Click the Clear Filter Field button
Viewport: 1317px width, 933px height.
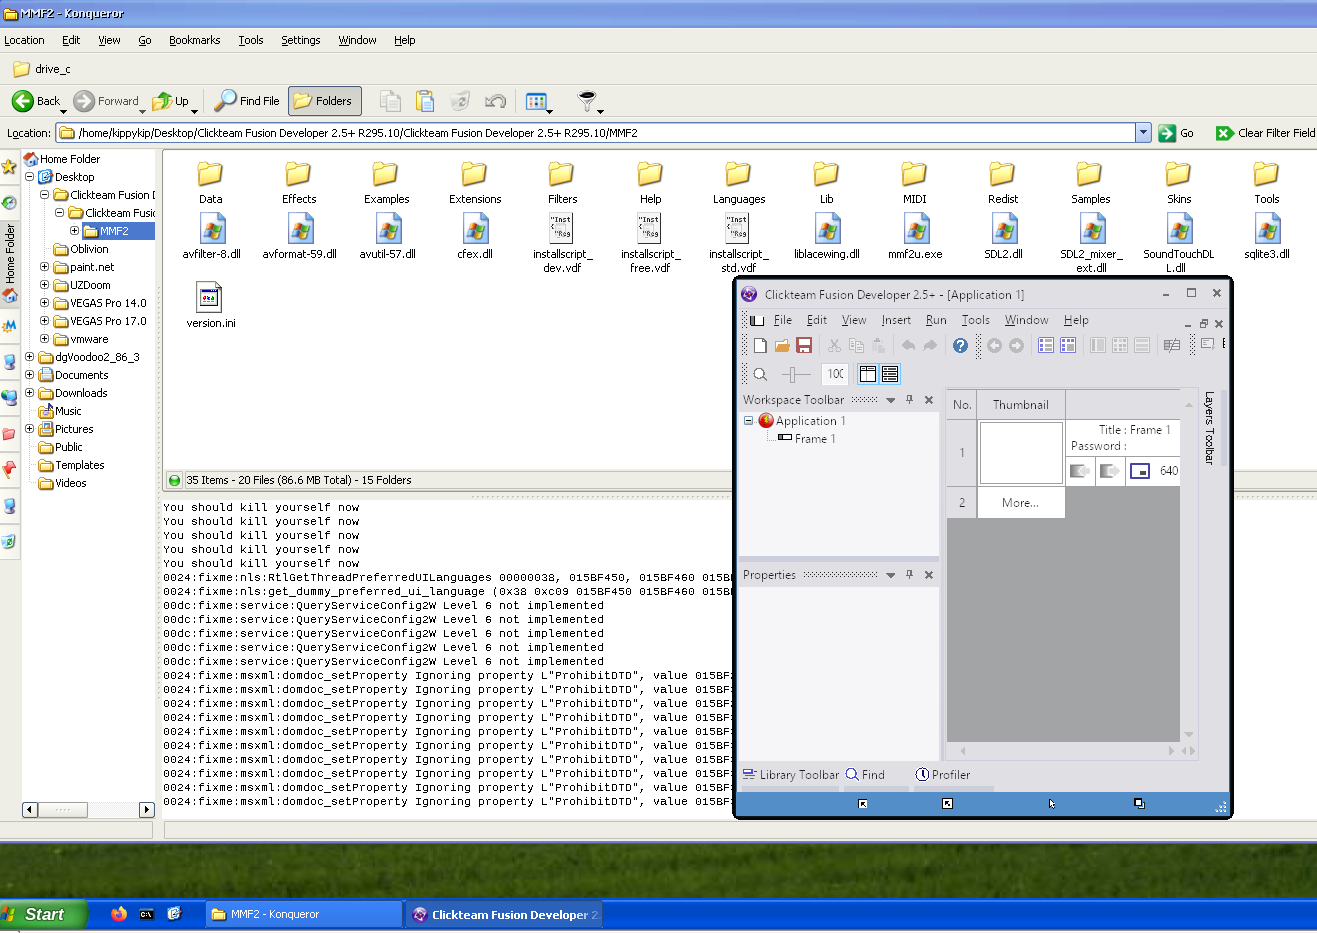pos(1265,133)
